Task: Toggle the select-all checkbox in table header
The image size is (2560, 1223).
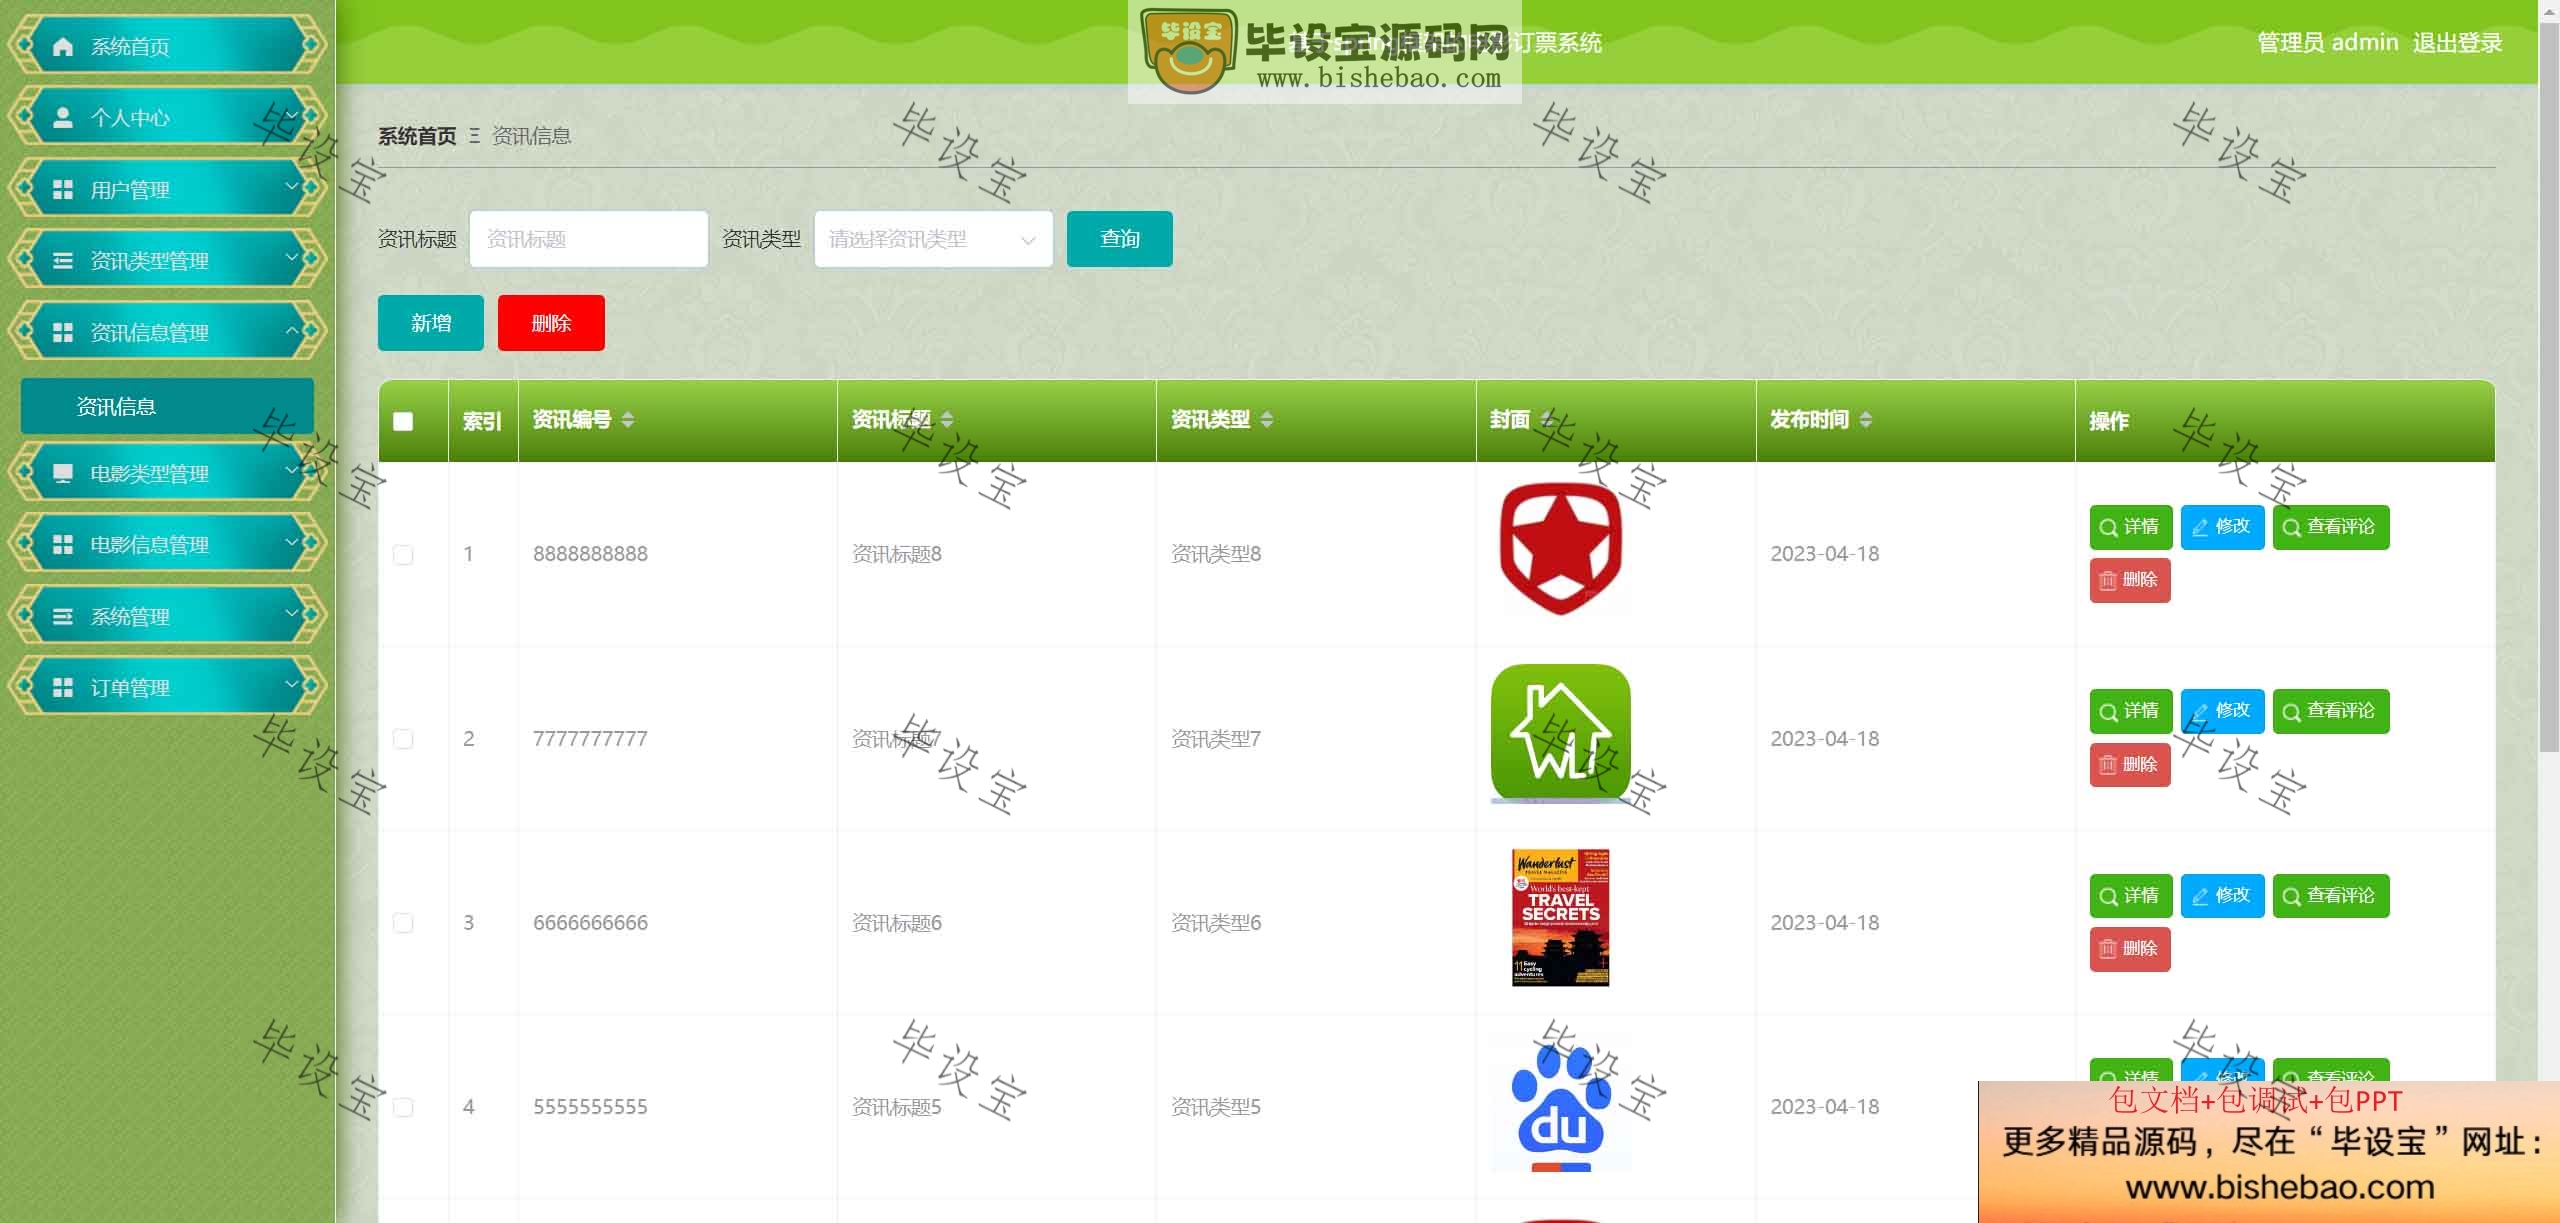Action: point(403,421)
